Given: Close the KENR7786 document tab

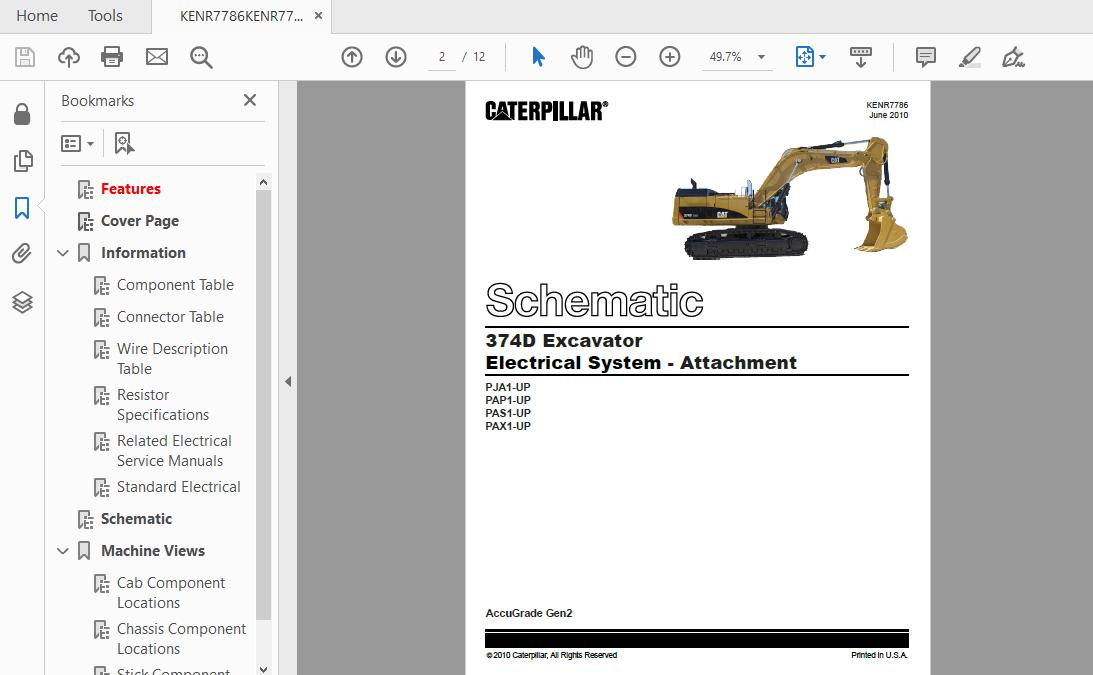Looking at the screenshot, I should click(x=319, y=16).
